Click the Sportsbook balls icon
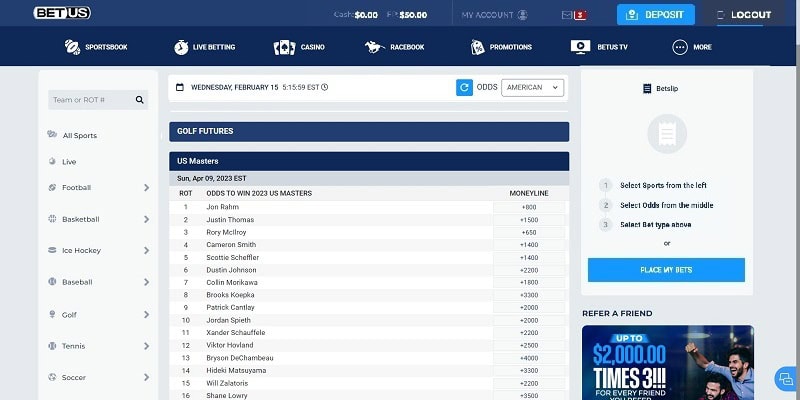Screen dimensions: 800x400 point(72,47)
